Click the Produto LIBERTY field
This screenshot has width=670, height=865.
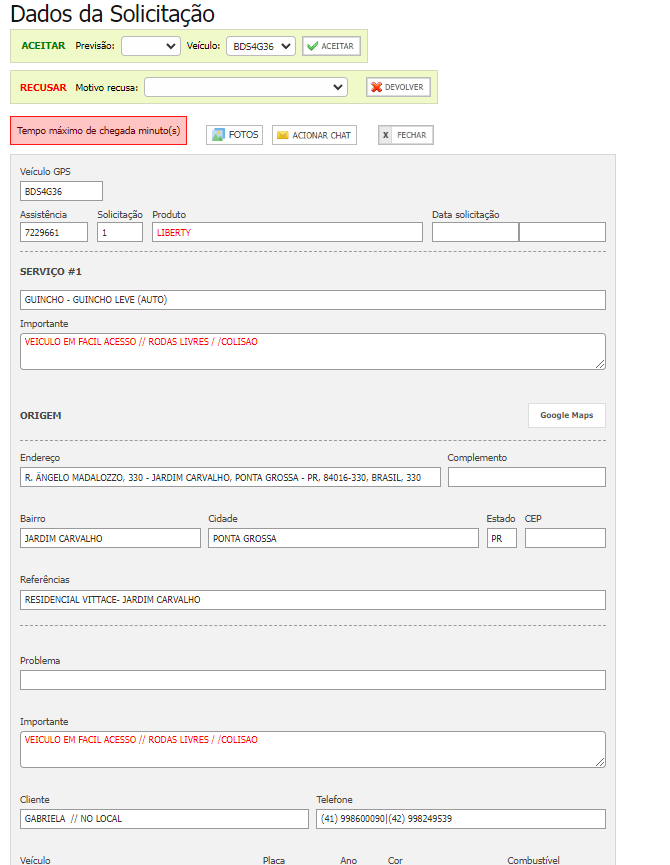coord(287,232)
